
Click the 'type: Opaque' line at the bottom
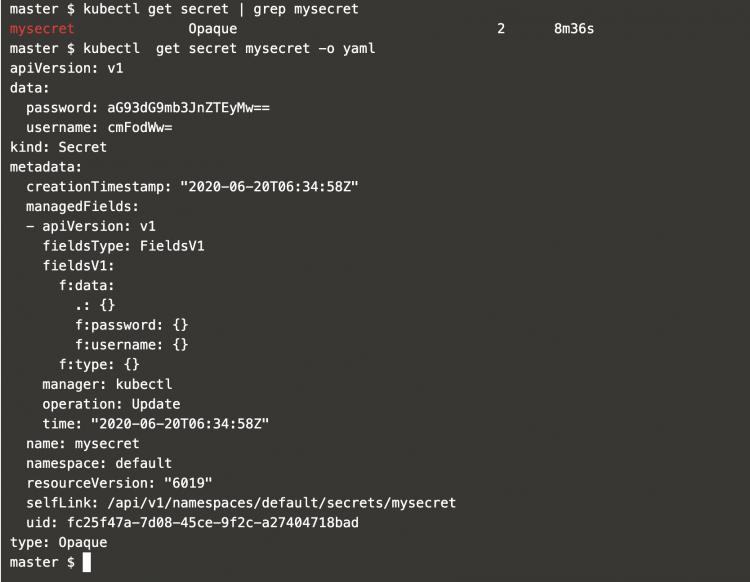58,543
